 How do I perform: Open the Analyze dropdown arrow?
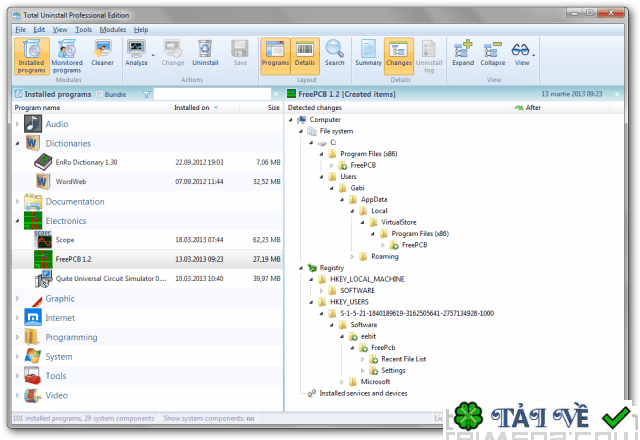[x=153, y=55]
